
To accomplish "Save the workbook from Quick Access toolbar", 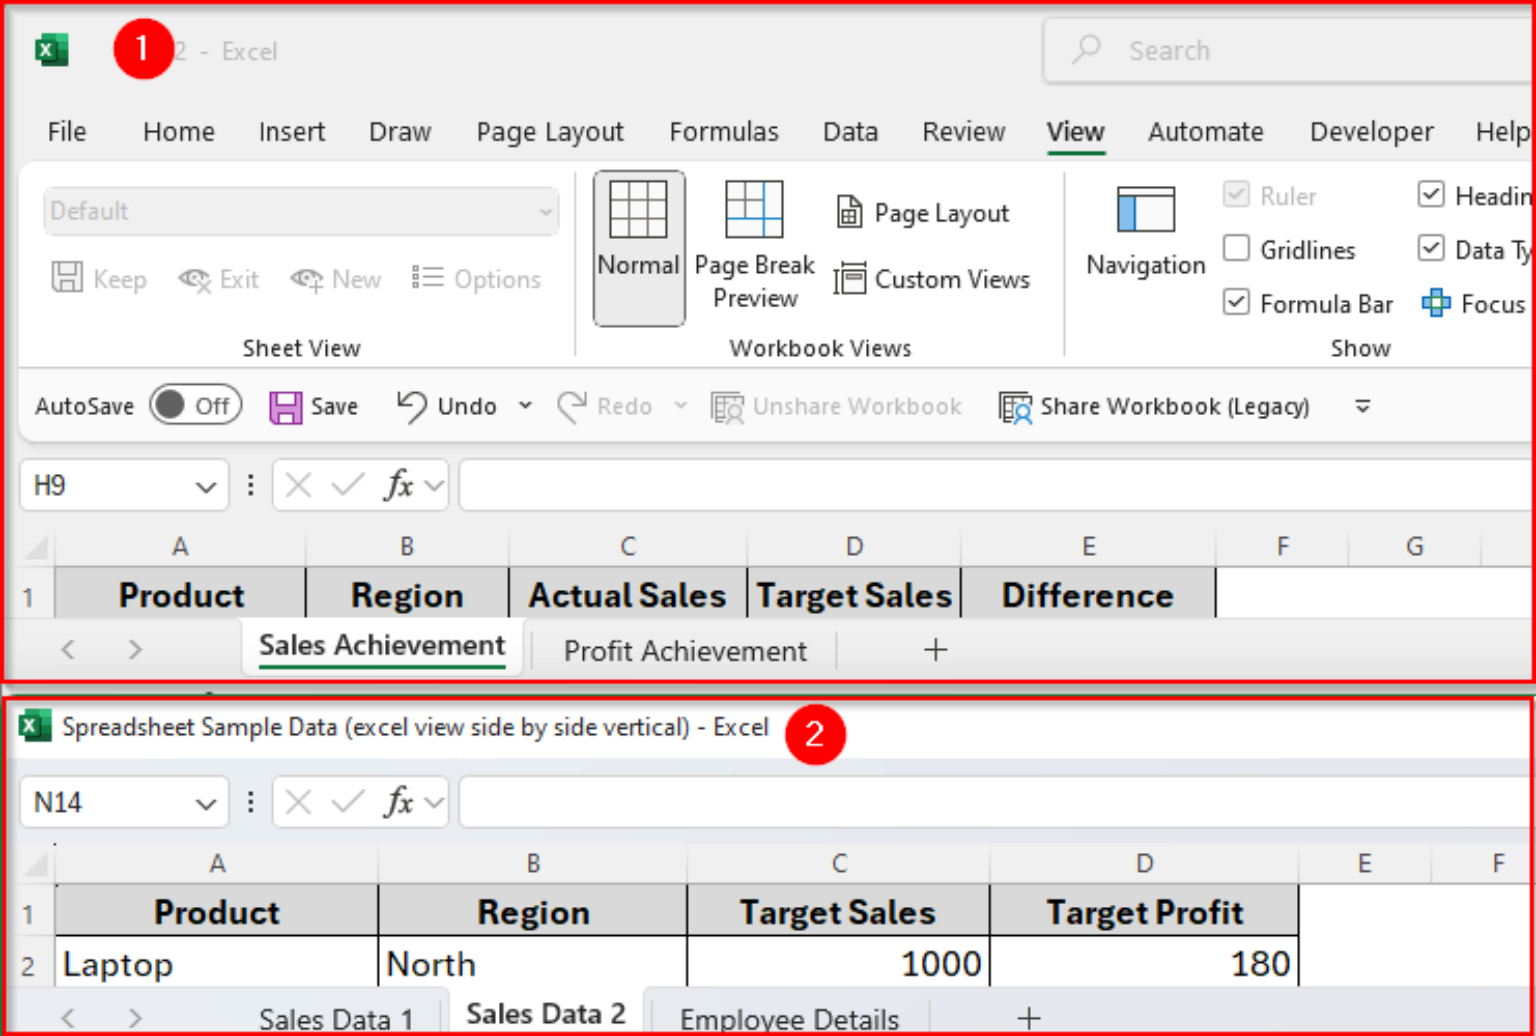I will 313,406.
